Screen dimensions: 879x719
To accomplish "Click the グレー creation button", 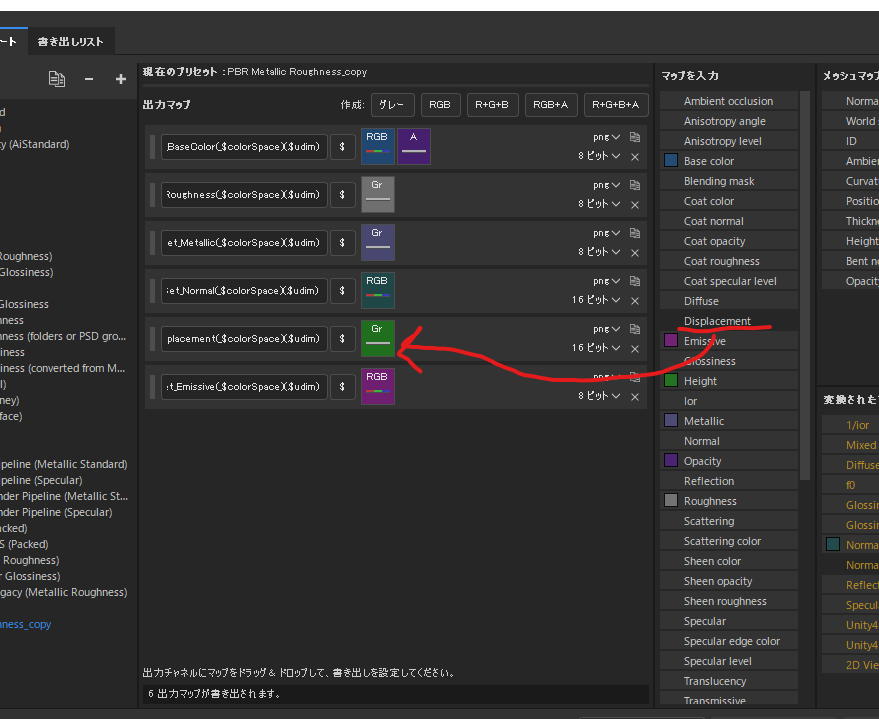I will click(x=392, y=104).
